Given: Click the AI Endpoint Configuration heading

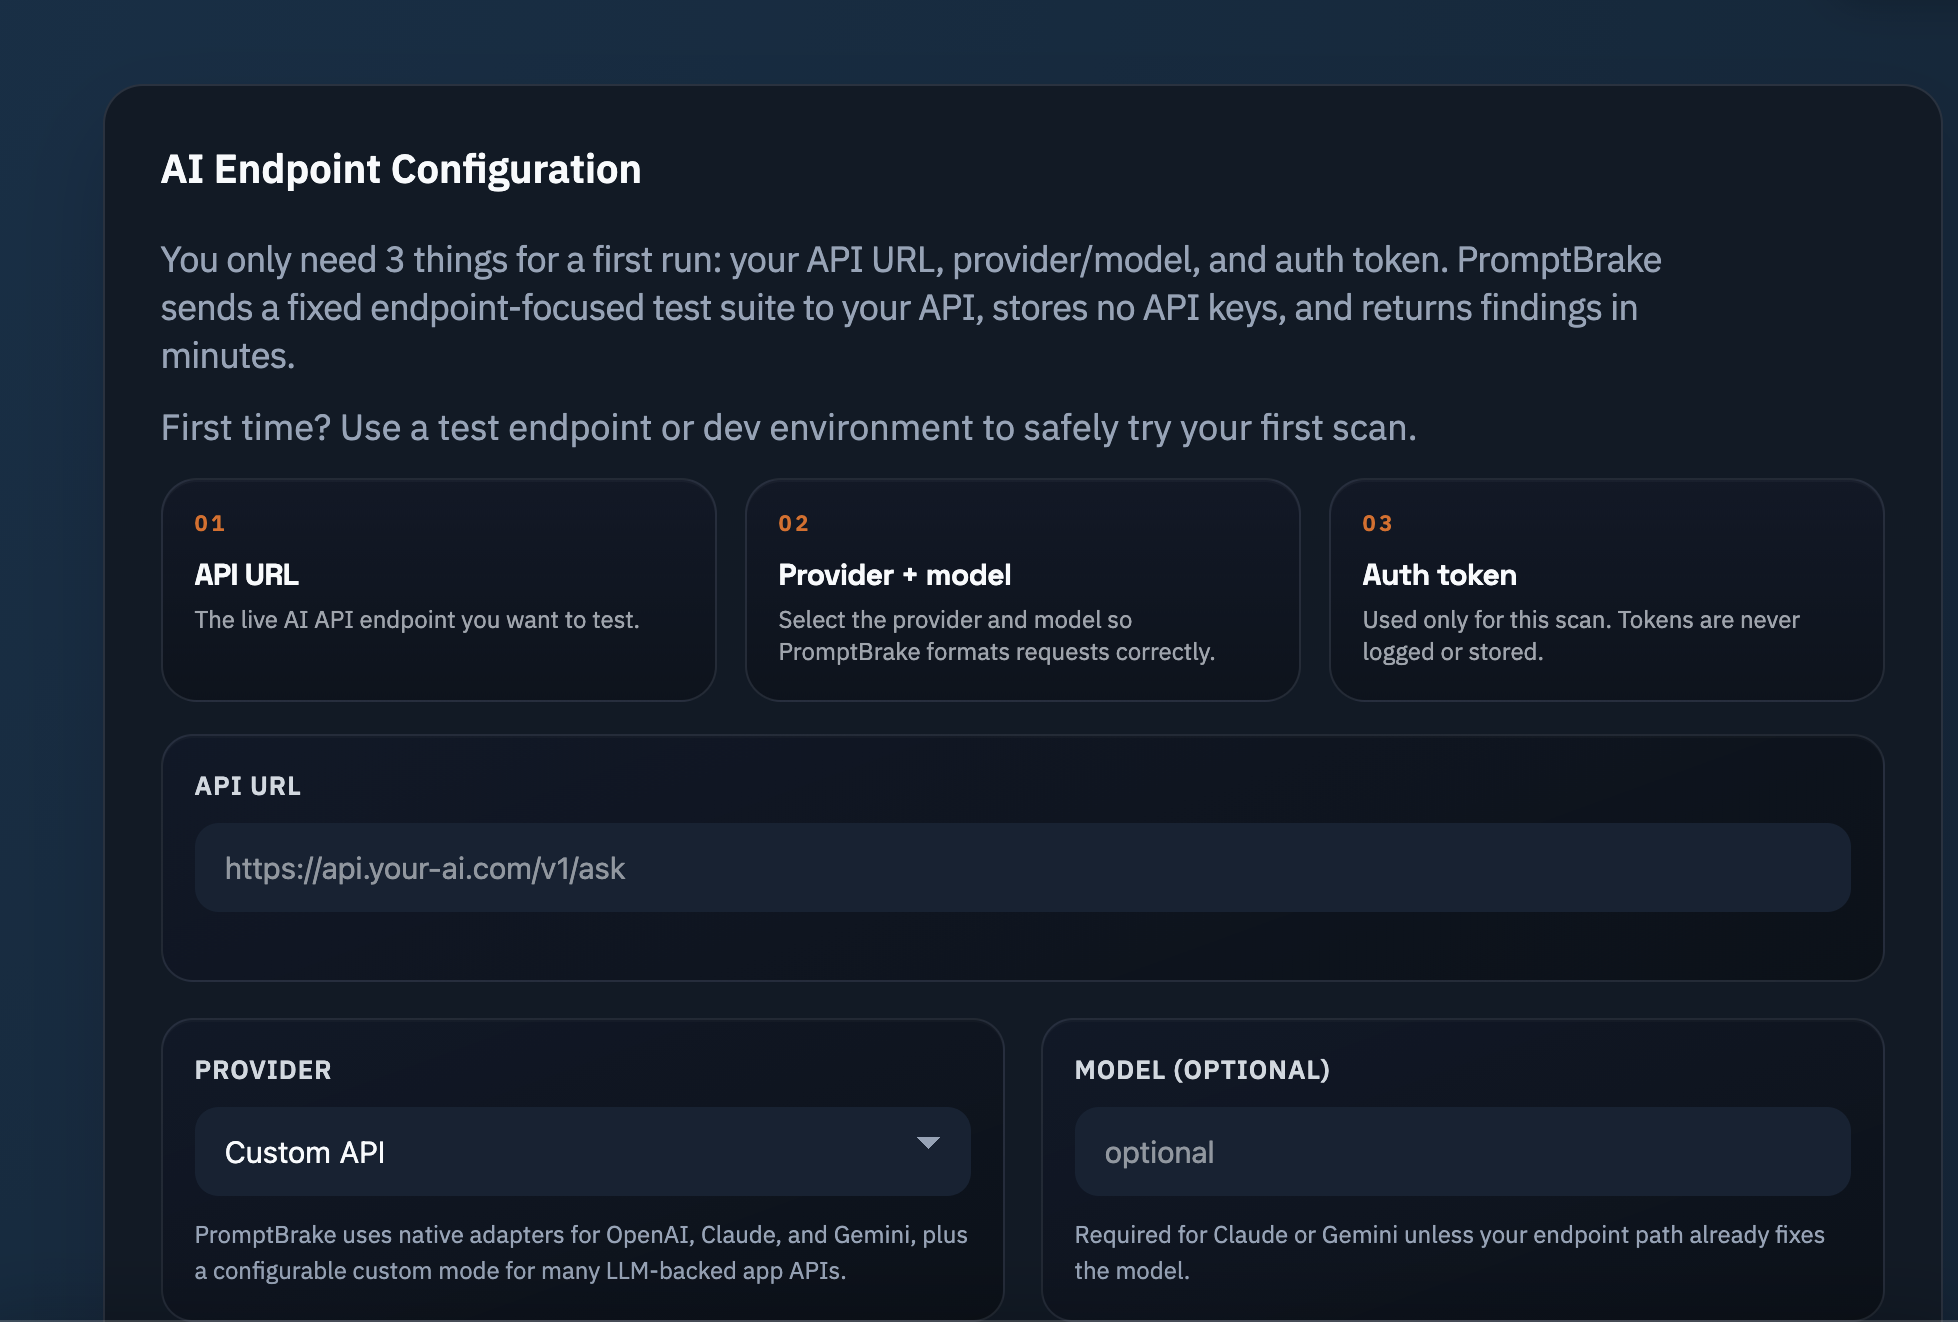Looking at the screenshot, I should tap(401, 170).
